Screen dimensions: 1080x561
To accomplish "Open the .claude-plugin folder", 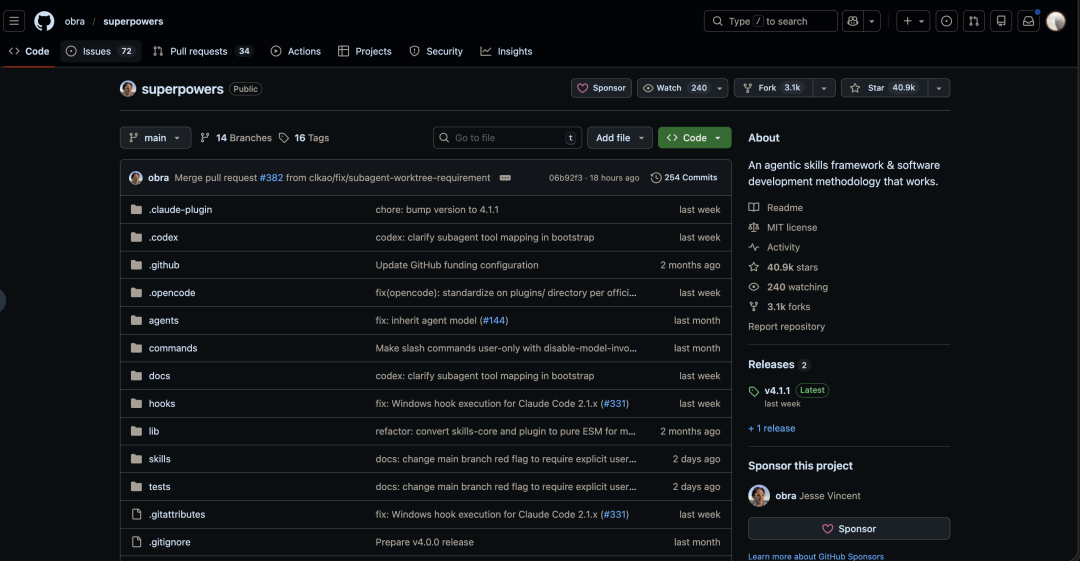I will (x=180, y=210).
